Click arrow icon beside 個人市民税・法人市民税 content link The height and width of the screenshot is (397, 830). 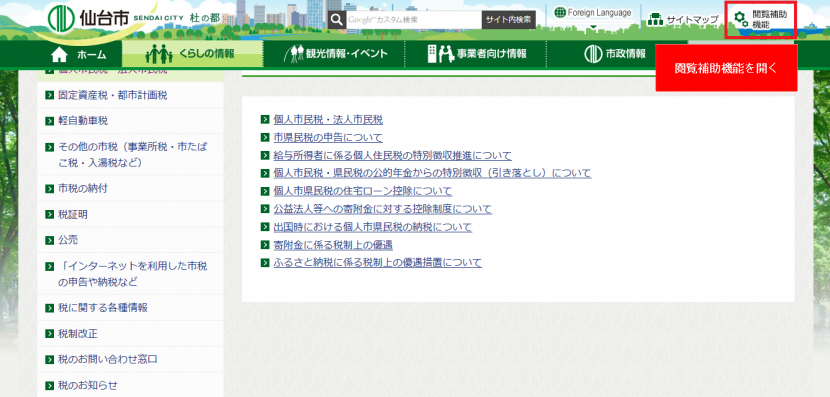coord(265,120)
